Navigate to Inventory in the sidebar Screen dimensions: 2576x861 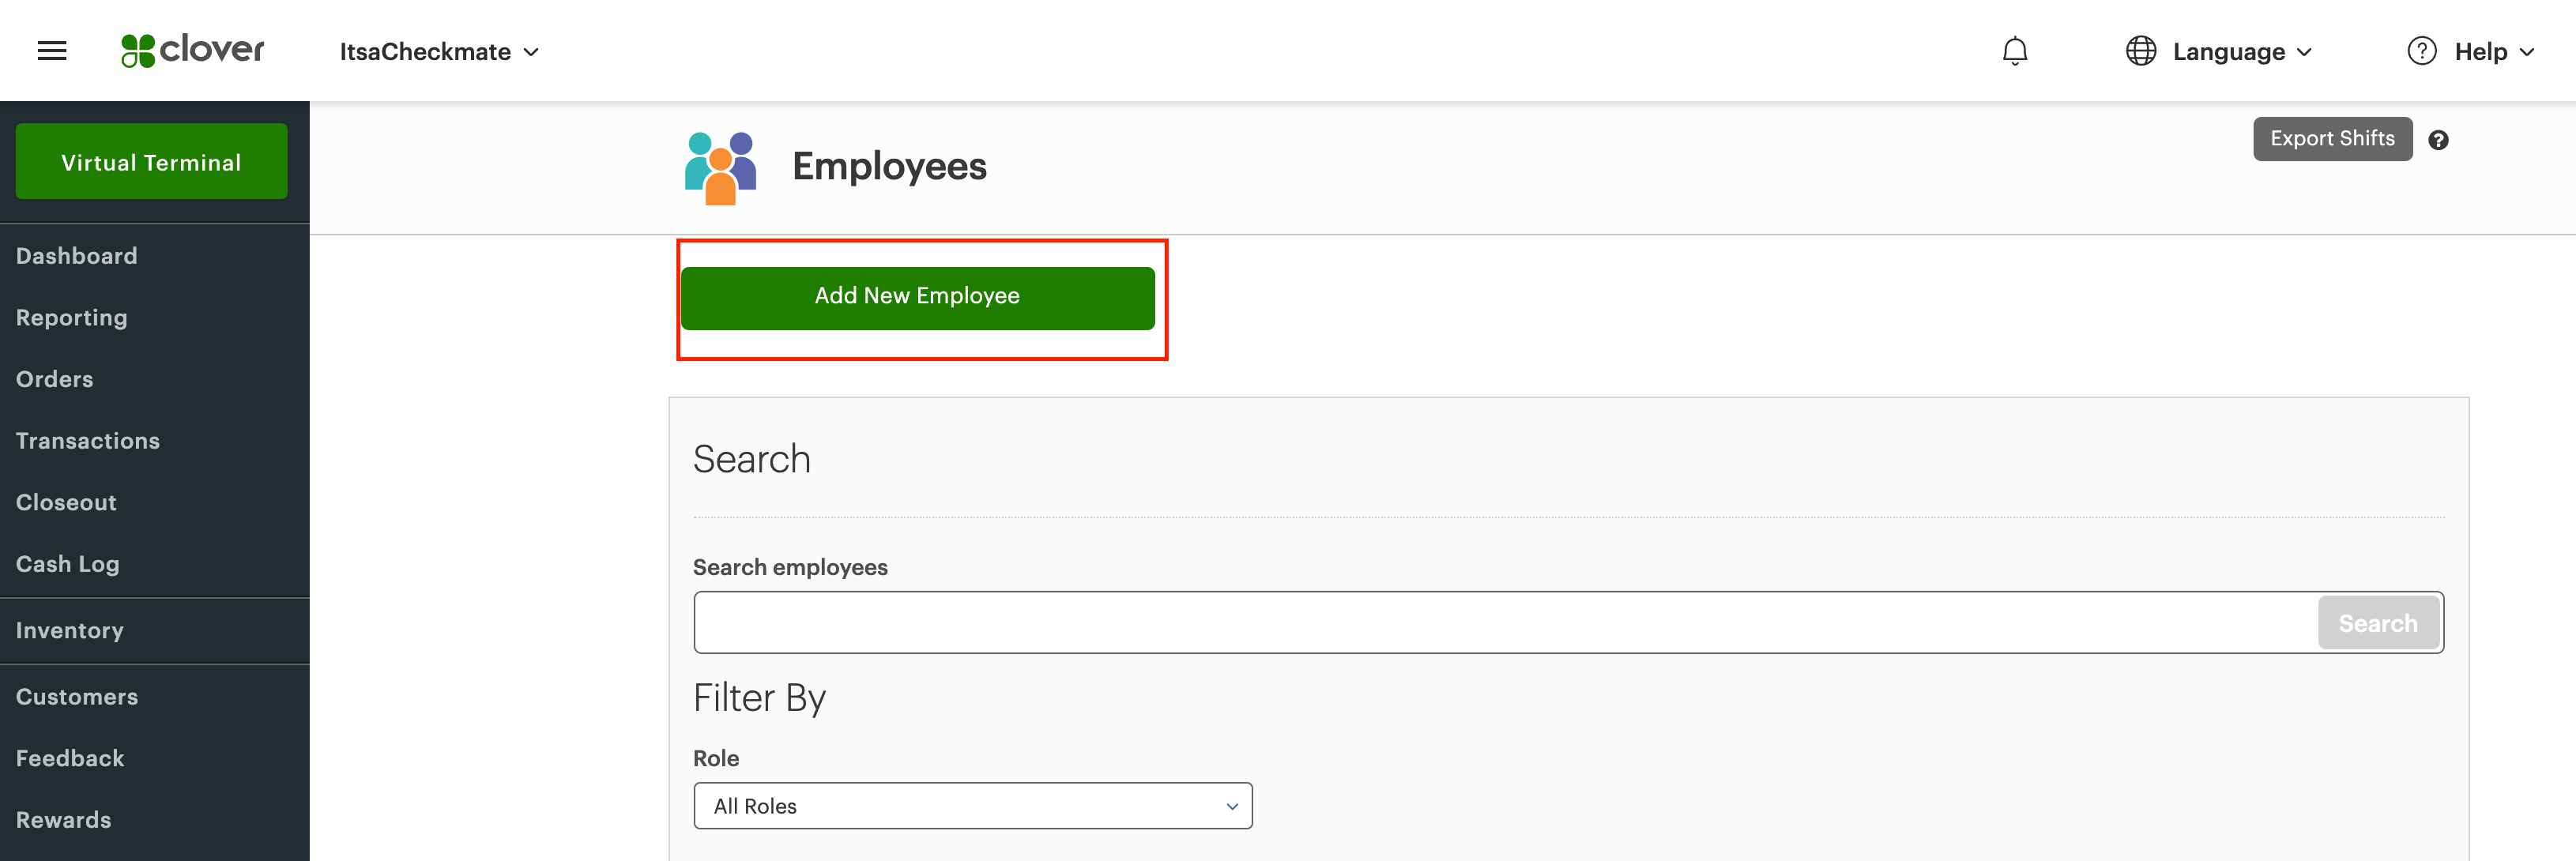(69, 630)
